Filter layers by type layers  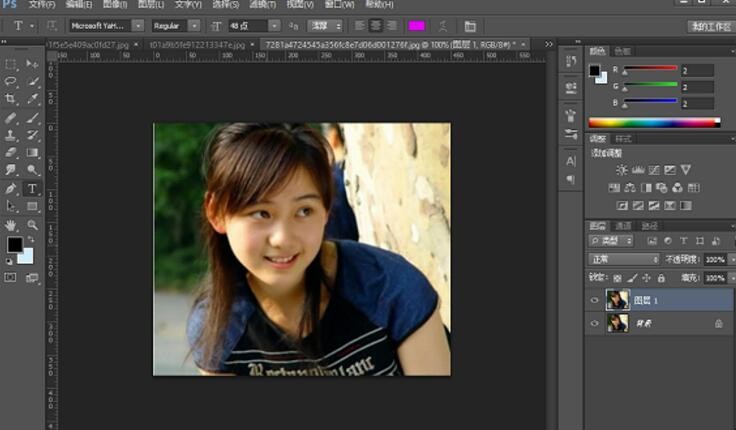(684, 241)
